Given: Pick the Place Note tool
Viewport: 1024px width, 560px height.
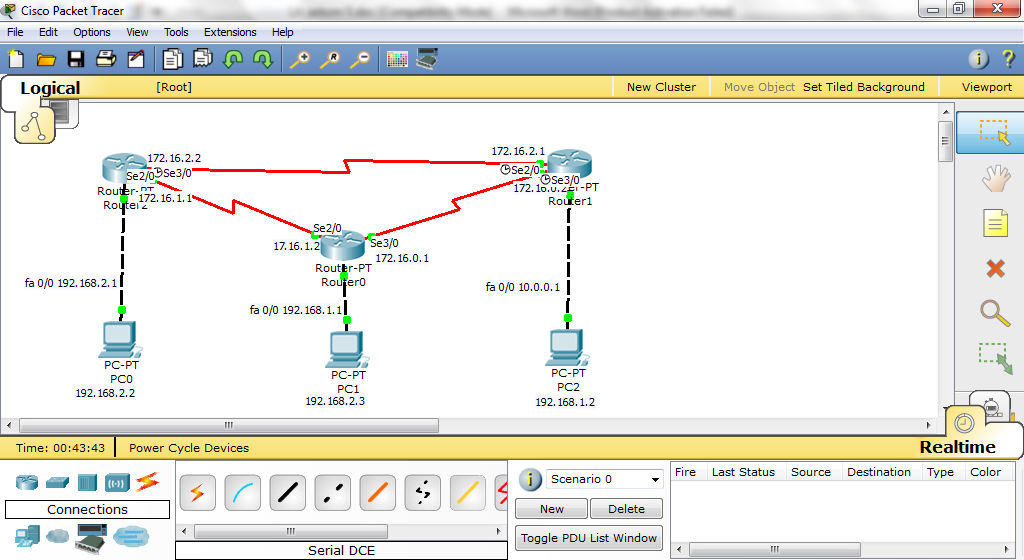Looking at the screenshot, I should pos(995,223).
